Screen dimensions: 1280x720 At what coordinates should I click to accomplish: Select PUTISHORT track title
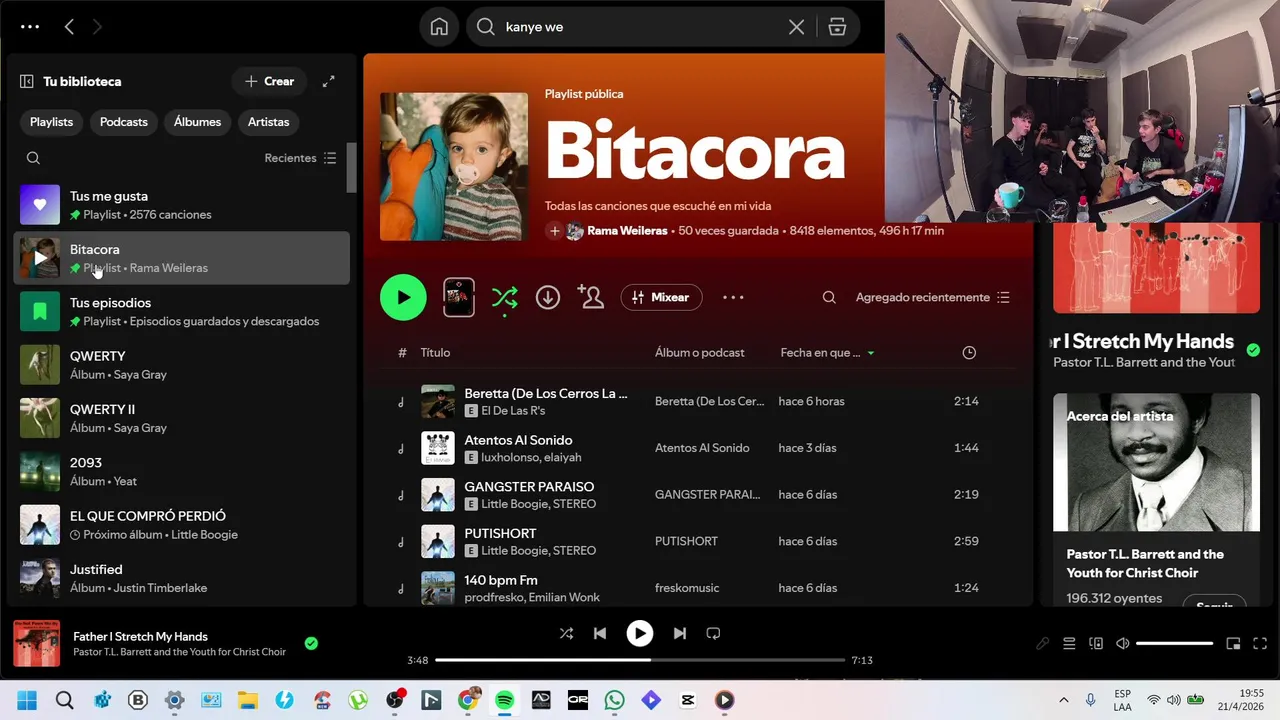click(500, 534)
